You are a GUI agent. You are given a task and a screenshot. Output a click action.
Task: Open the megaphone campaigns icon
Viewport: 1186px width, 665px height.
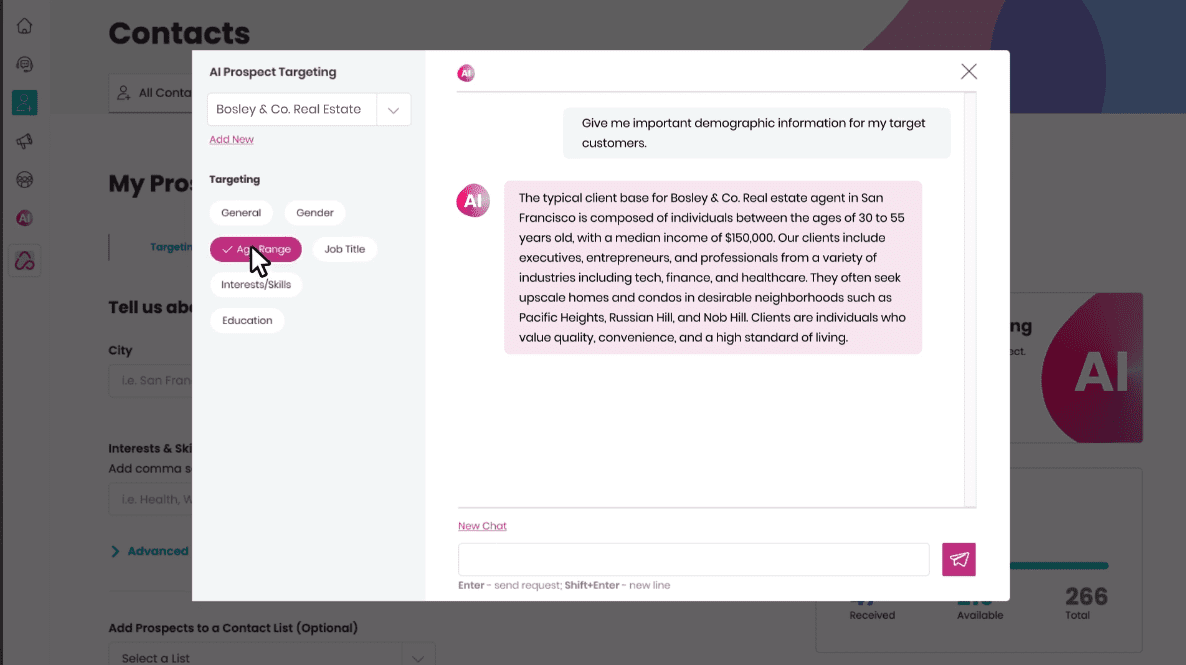click(25, 142)
